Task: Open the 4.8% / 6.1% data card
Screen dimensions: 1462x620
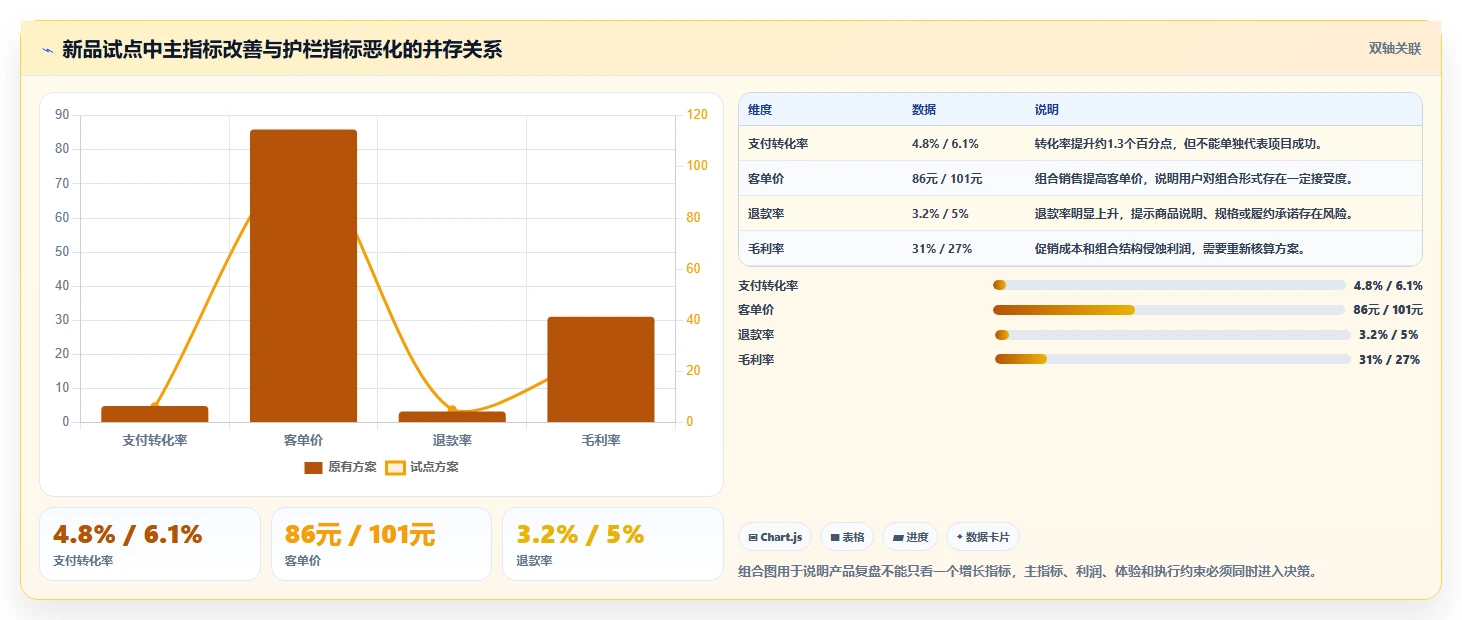Action: (150, 544)
